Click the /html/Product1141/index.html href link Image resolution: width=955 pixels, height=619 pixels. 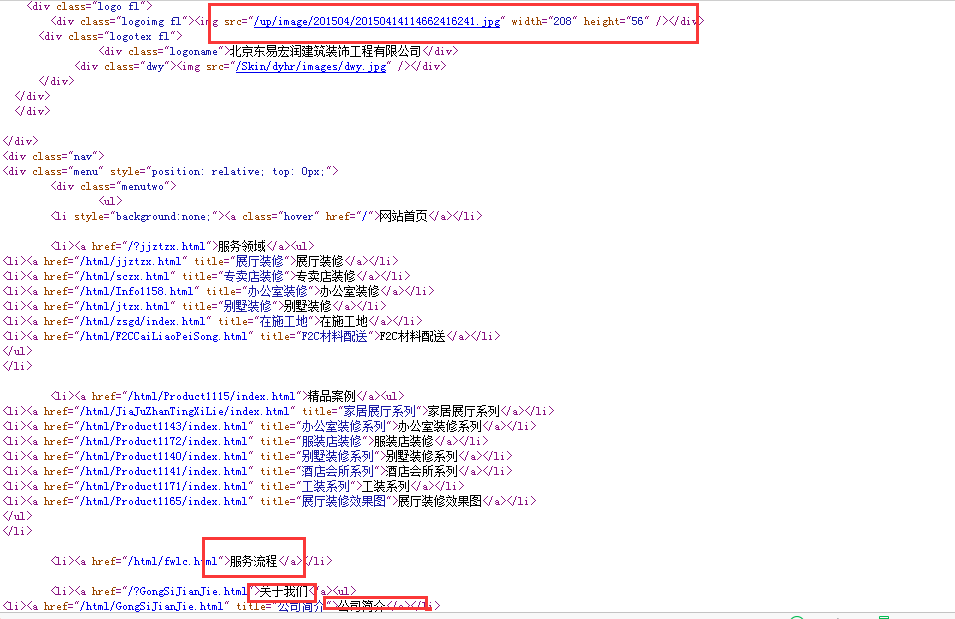pyautogui.click(x=148, y=471)
